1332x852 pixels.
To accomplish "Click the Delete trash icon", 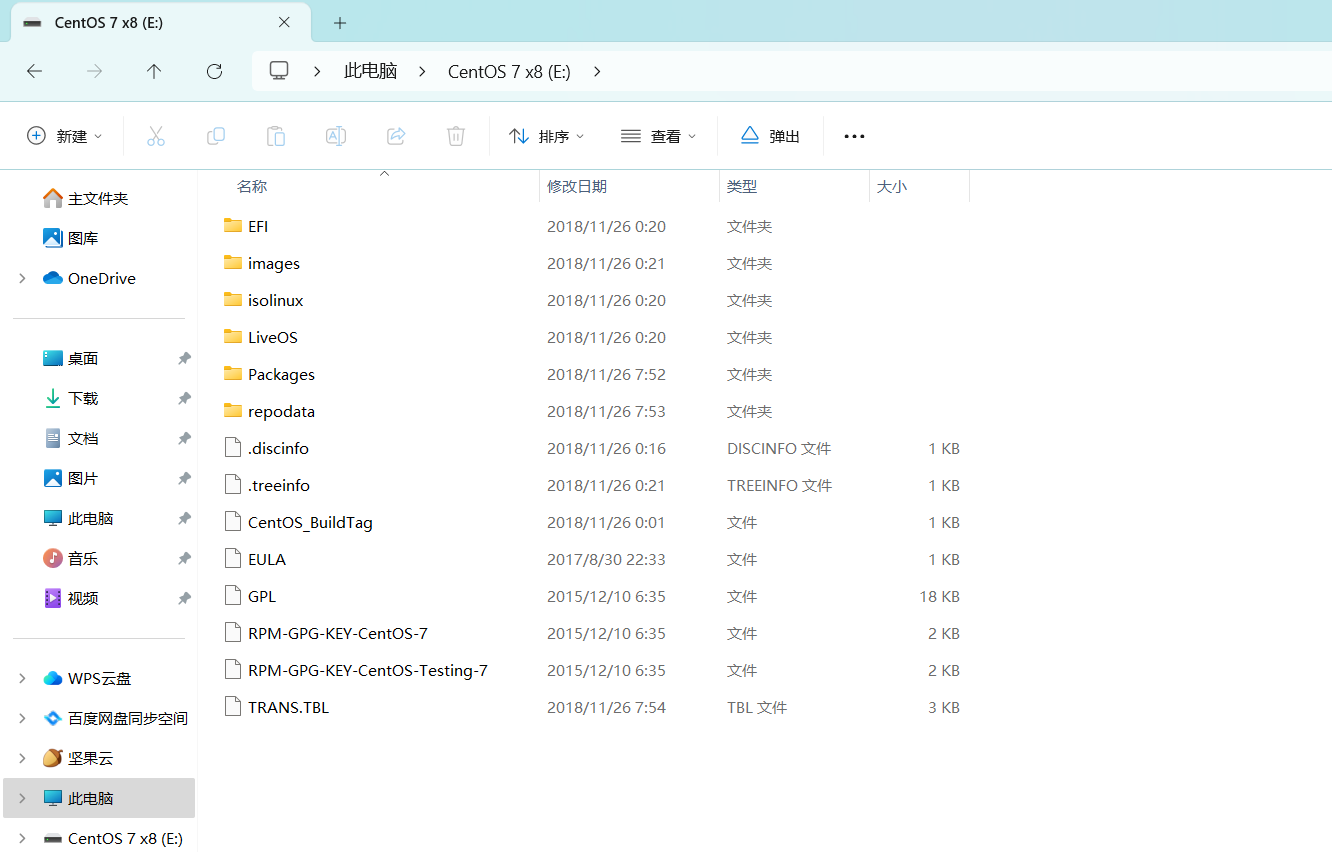I will 456,136.
